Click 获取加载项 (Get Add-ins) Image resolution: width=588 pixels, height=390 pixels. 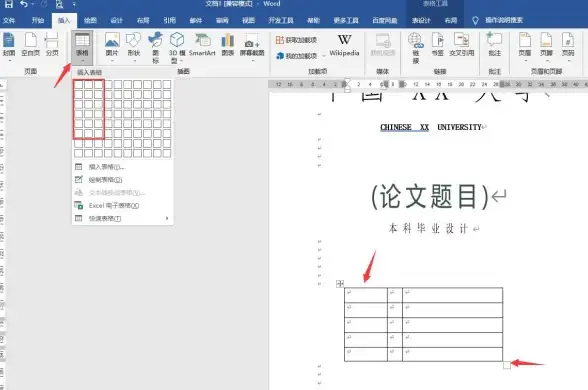(x=296, y=40)
